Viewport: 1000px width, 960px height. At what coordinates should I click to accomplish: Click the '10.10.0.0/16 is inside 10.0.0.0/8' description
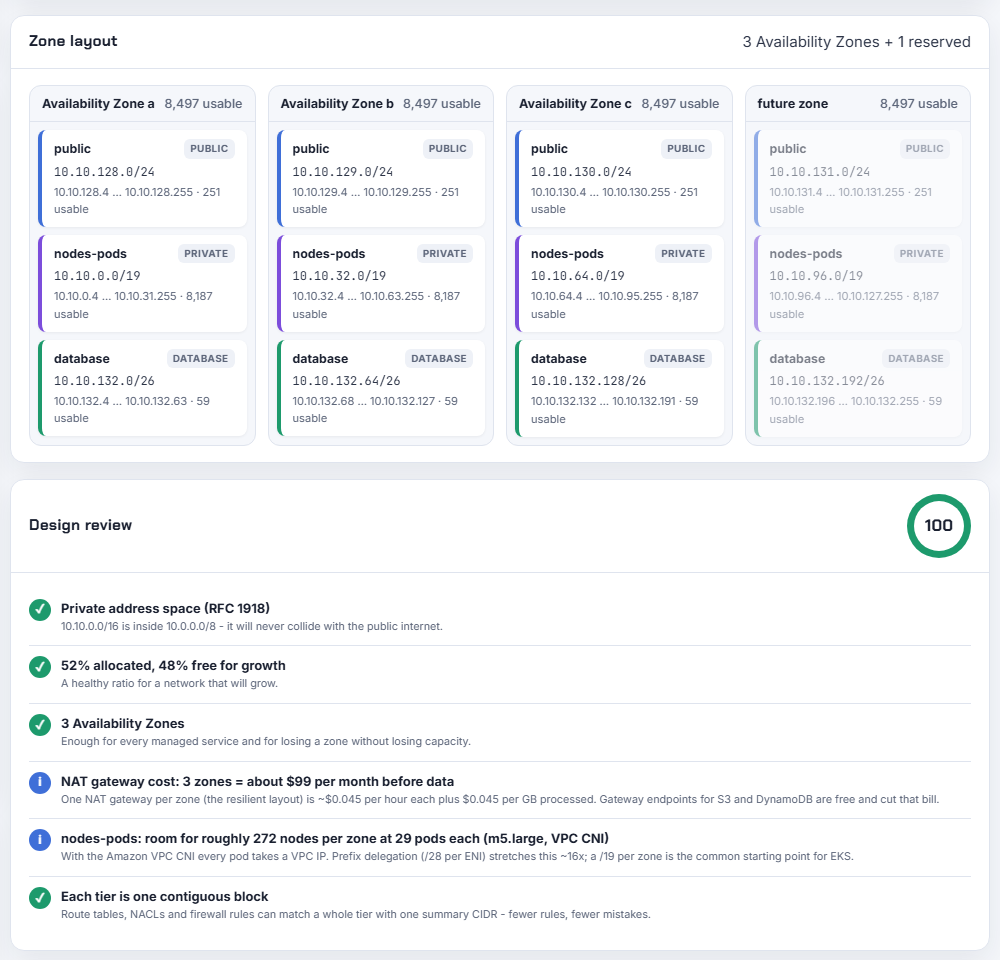(251, 626)
